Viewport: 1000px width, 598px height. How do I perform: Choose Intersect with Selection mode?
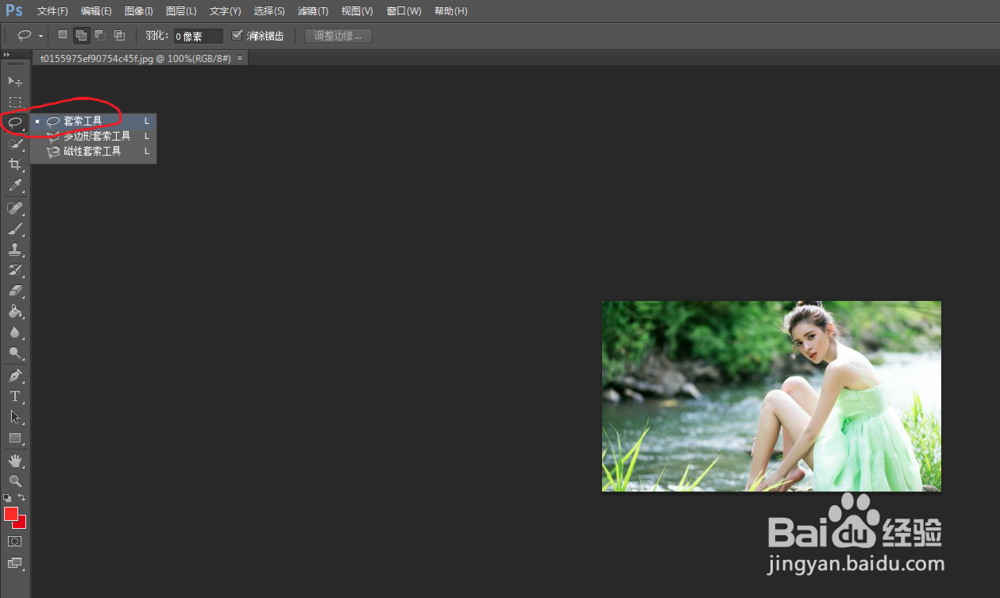click(x=119, y=35)
